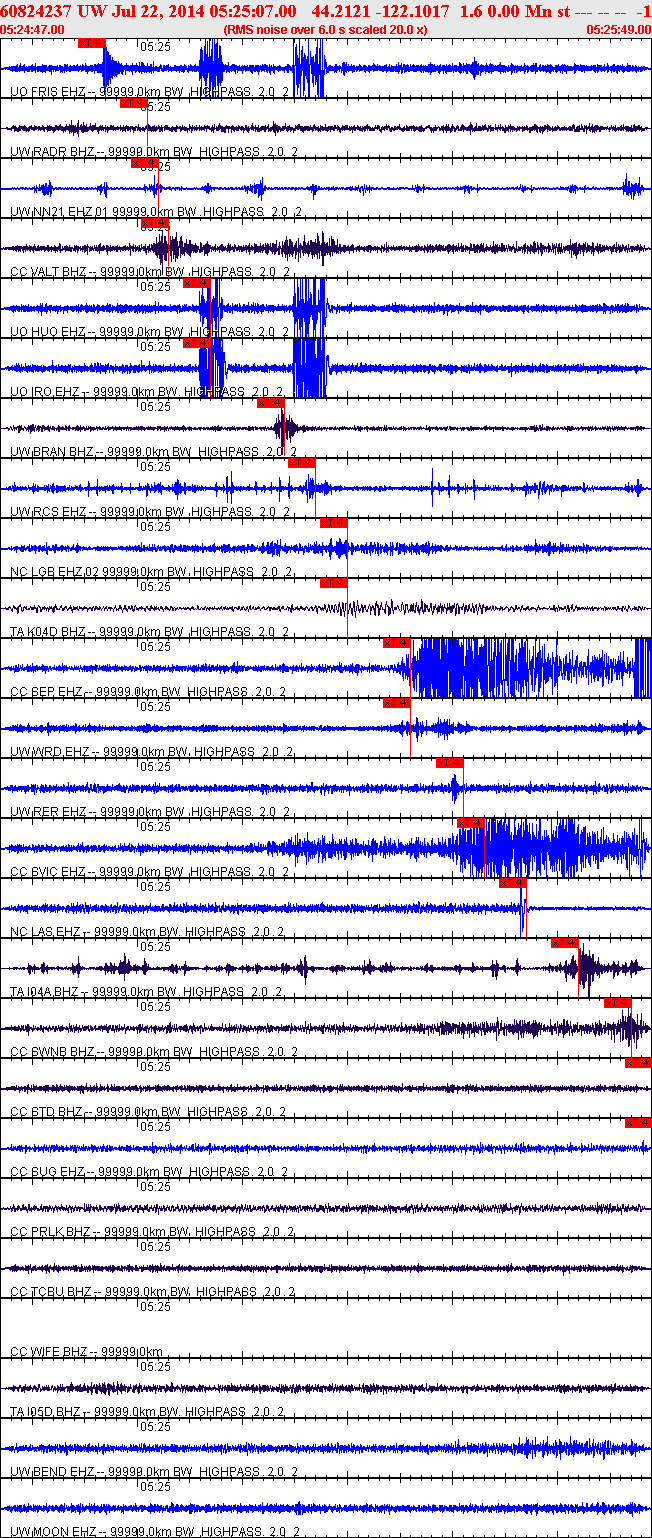Click the red pick flag on RADR trace
This screenshot has height=1538, width=652.
pyautogui.click(x=133, y=103)
